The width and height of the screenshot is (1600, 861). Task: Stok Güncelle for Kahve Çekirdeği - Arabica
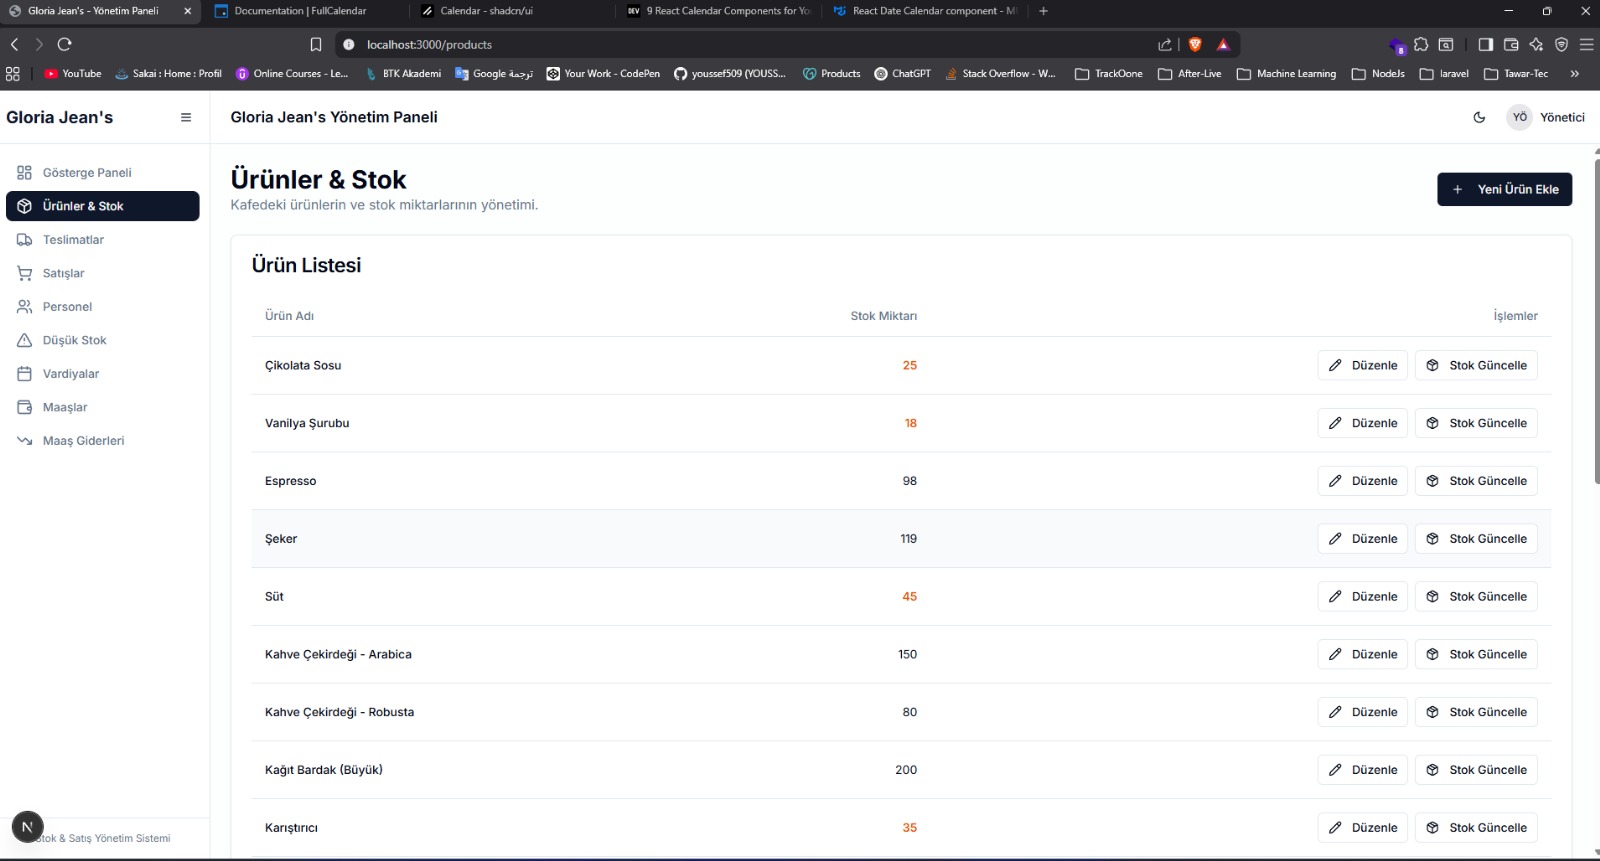click(1476, 654)
